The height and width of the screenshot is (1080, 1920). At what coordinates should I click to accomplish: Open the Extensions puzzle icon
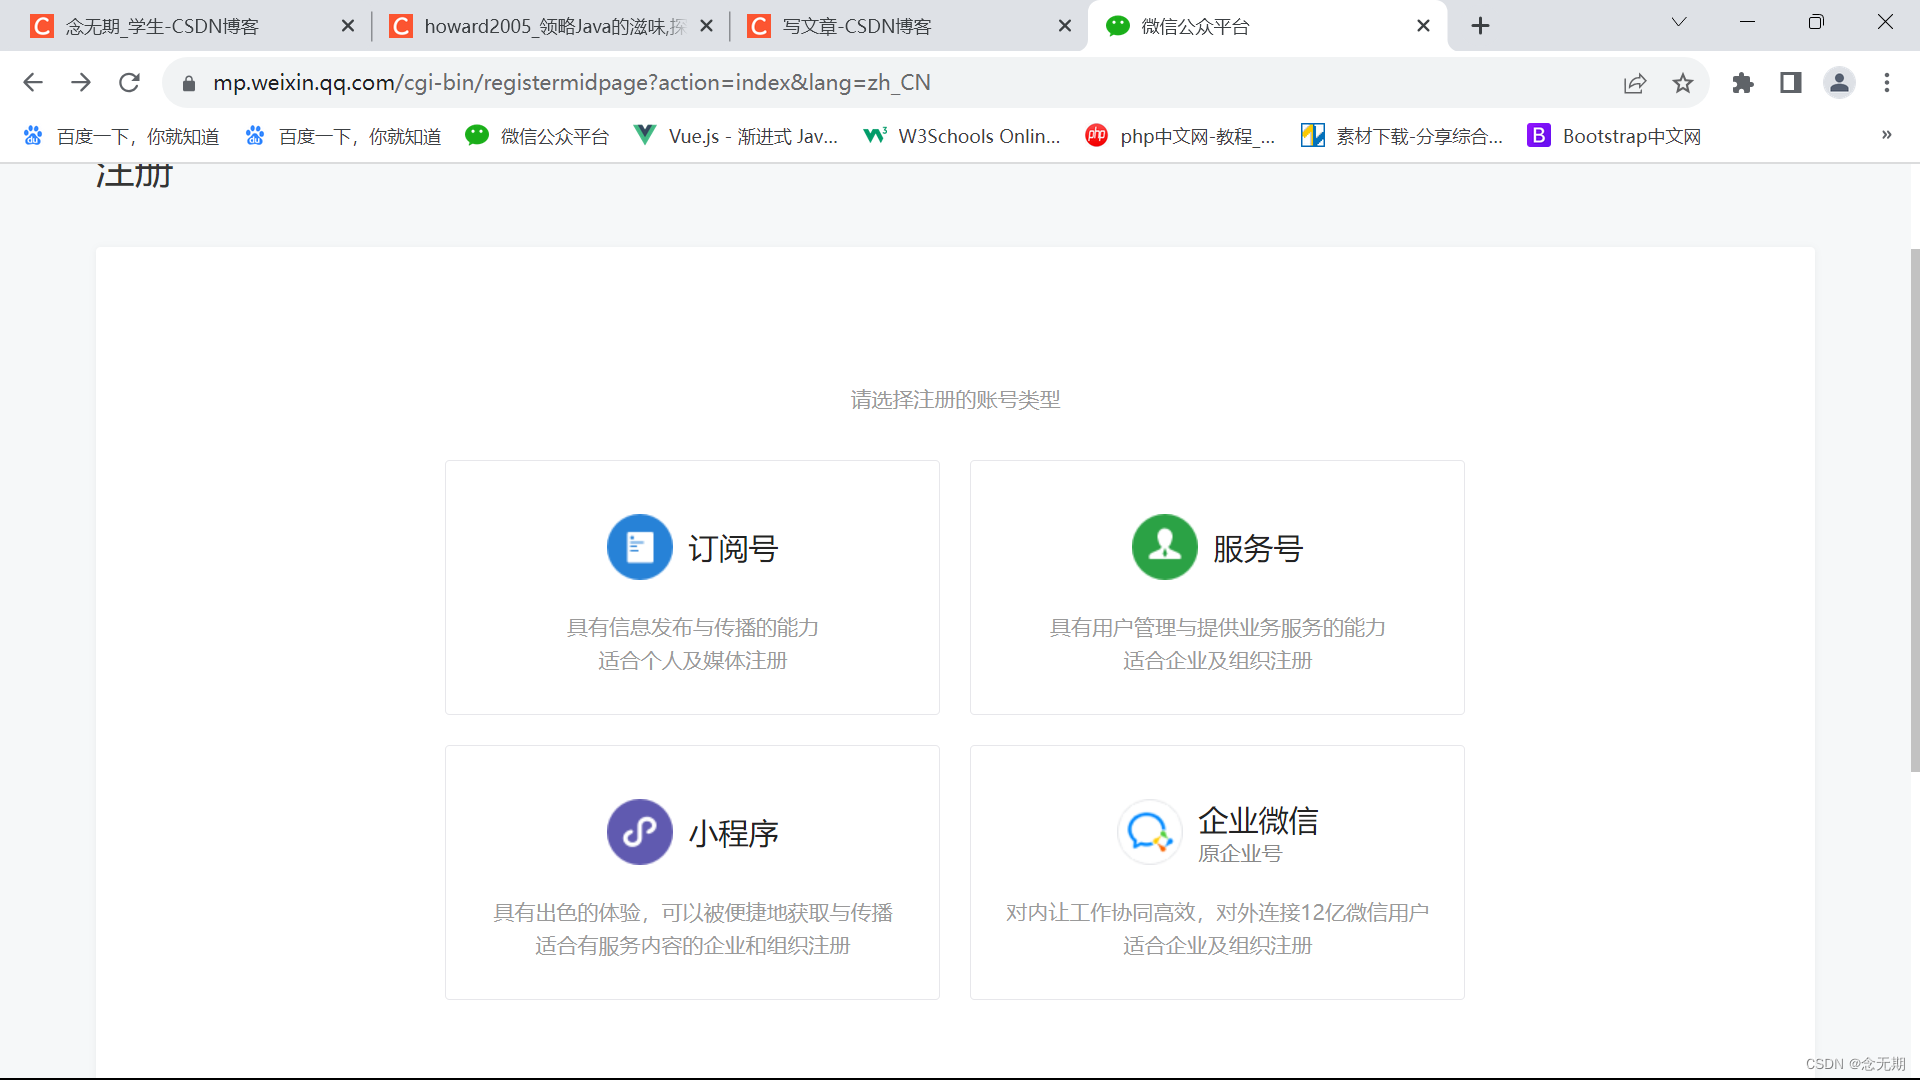click(1743, 83)
